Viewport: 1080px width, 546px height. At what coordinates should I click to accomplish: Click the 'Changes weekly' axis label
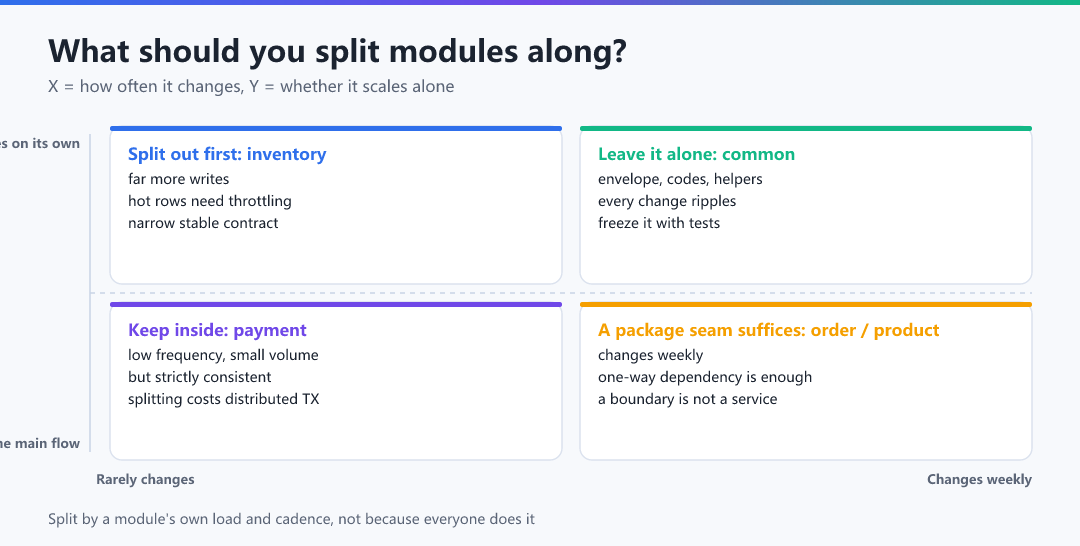point(979,479)
